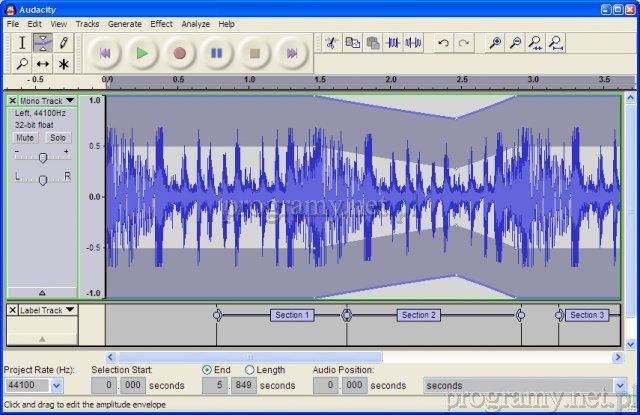Screen dimensions: 640x415
Task: Open the Project Rate dropdown
Action: coord(56,385)
